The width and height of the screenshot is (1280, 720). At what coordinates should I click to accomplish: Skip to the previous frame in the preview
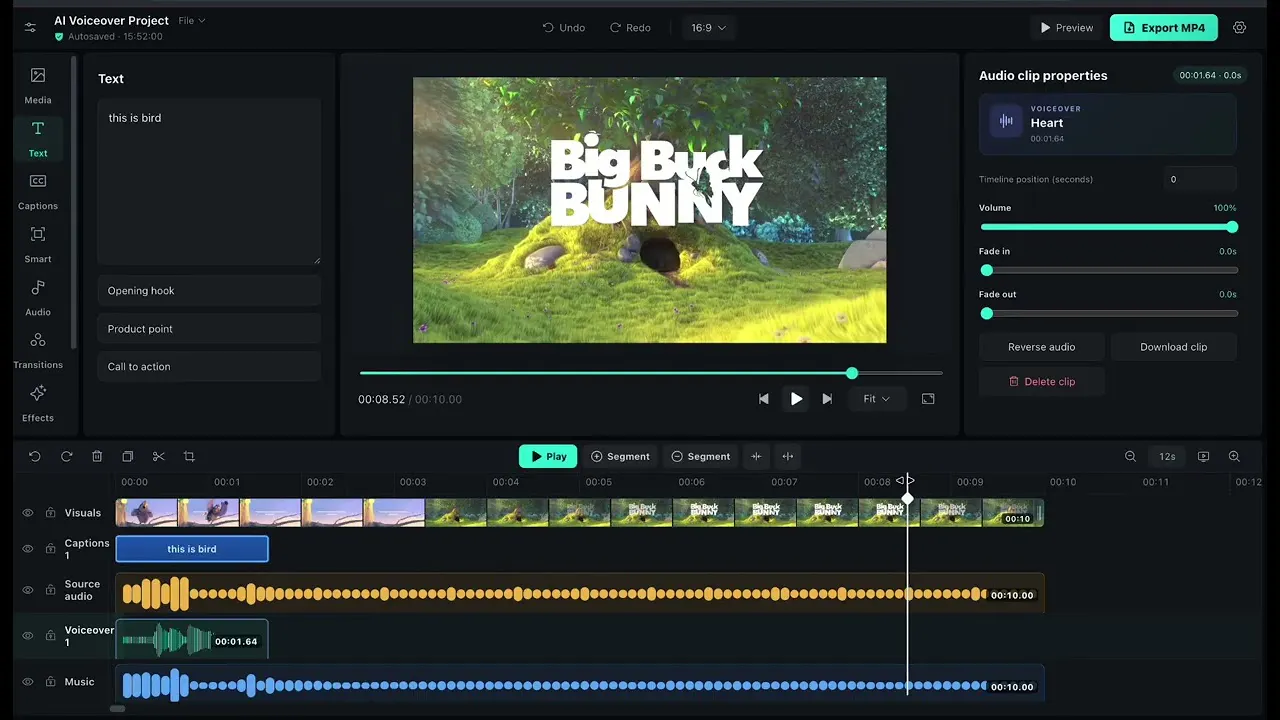(764, 399)
